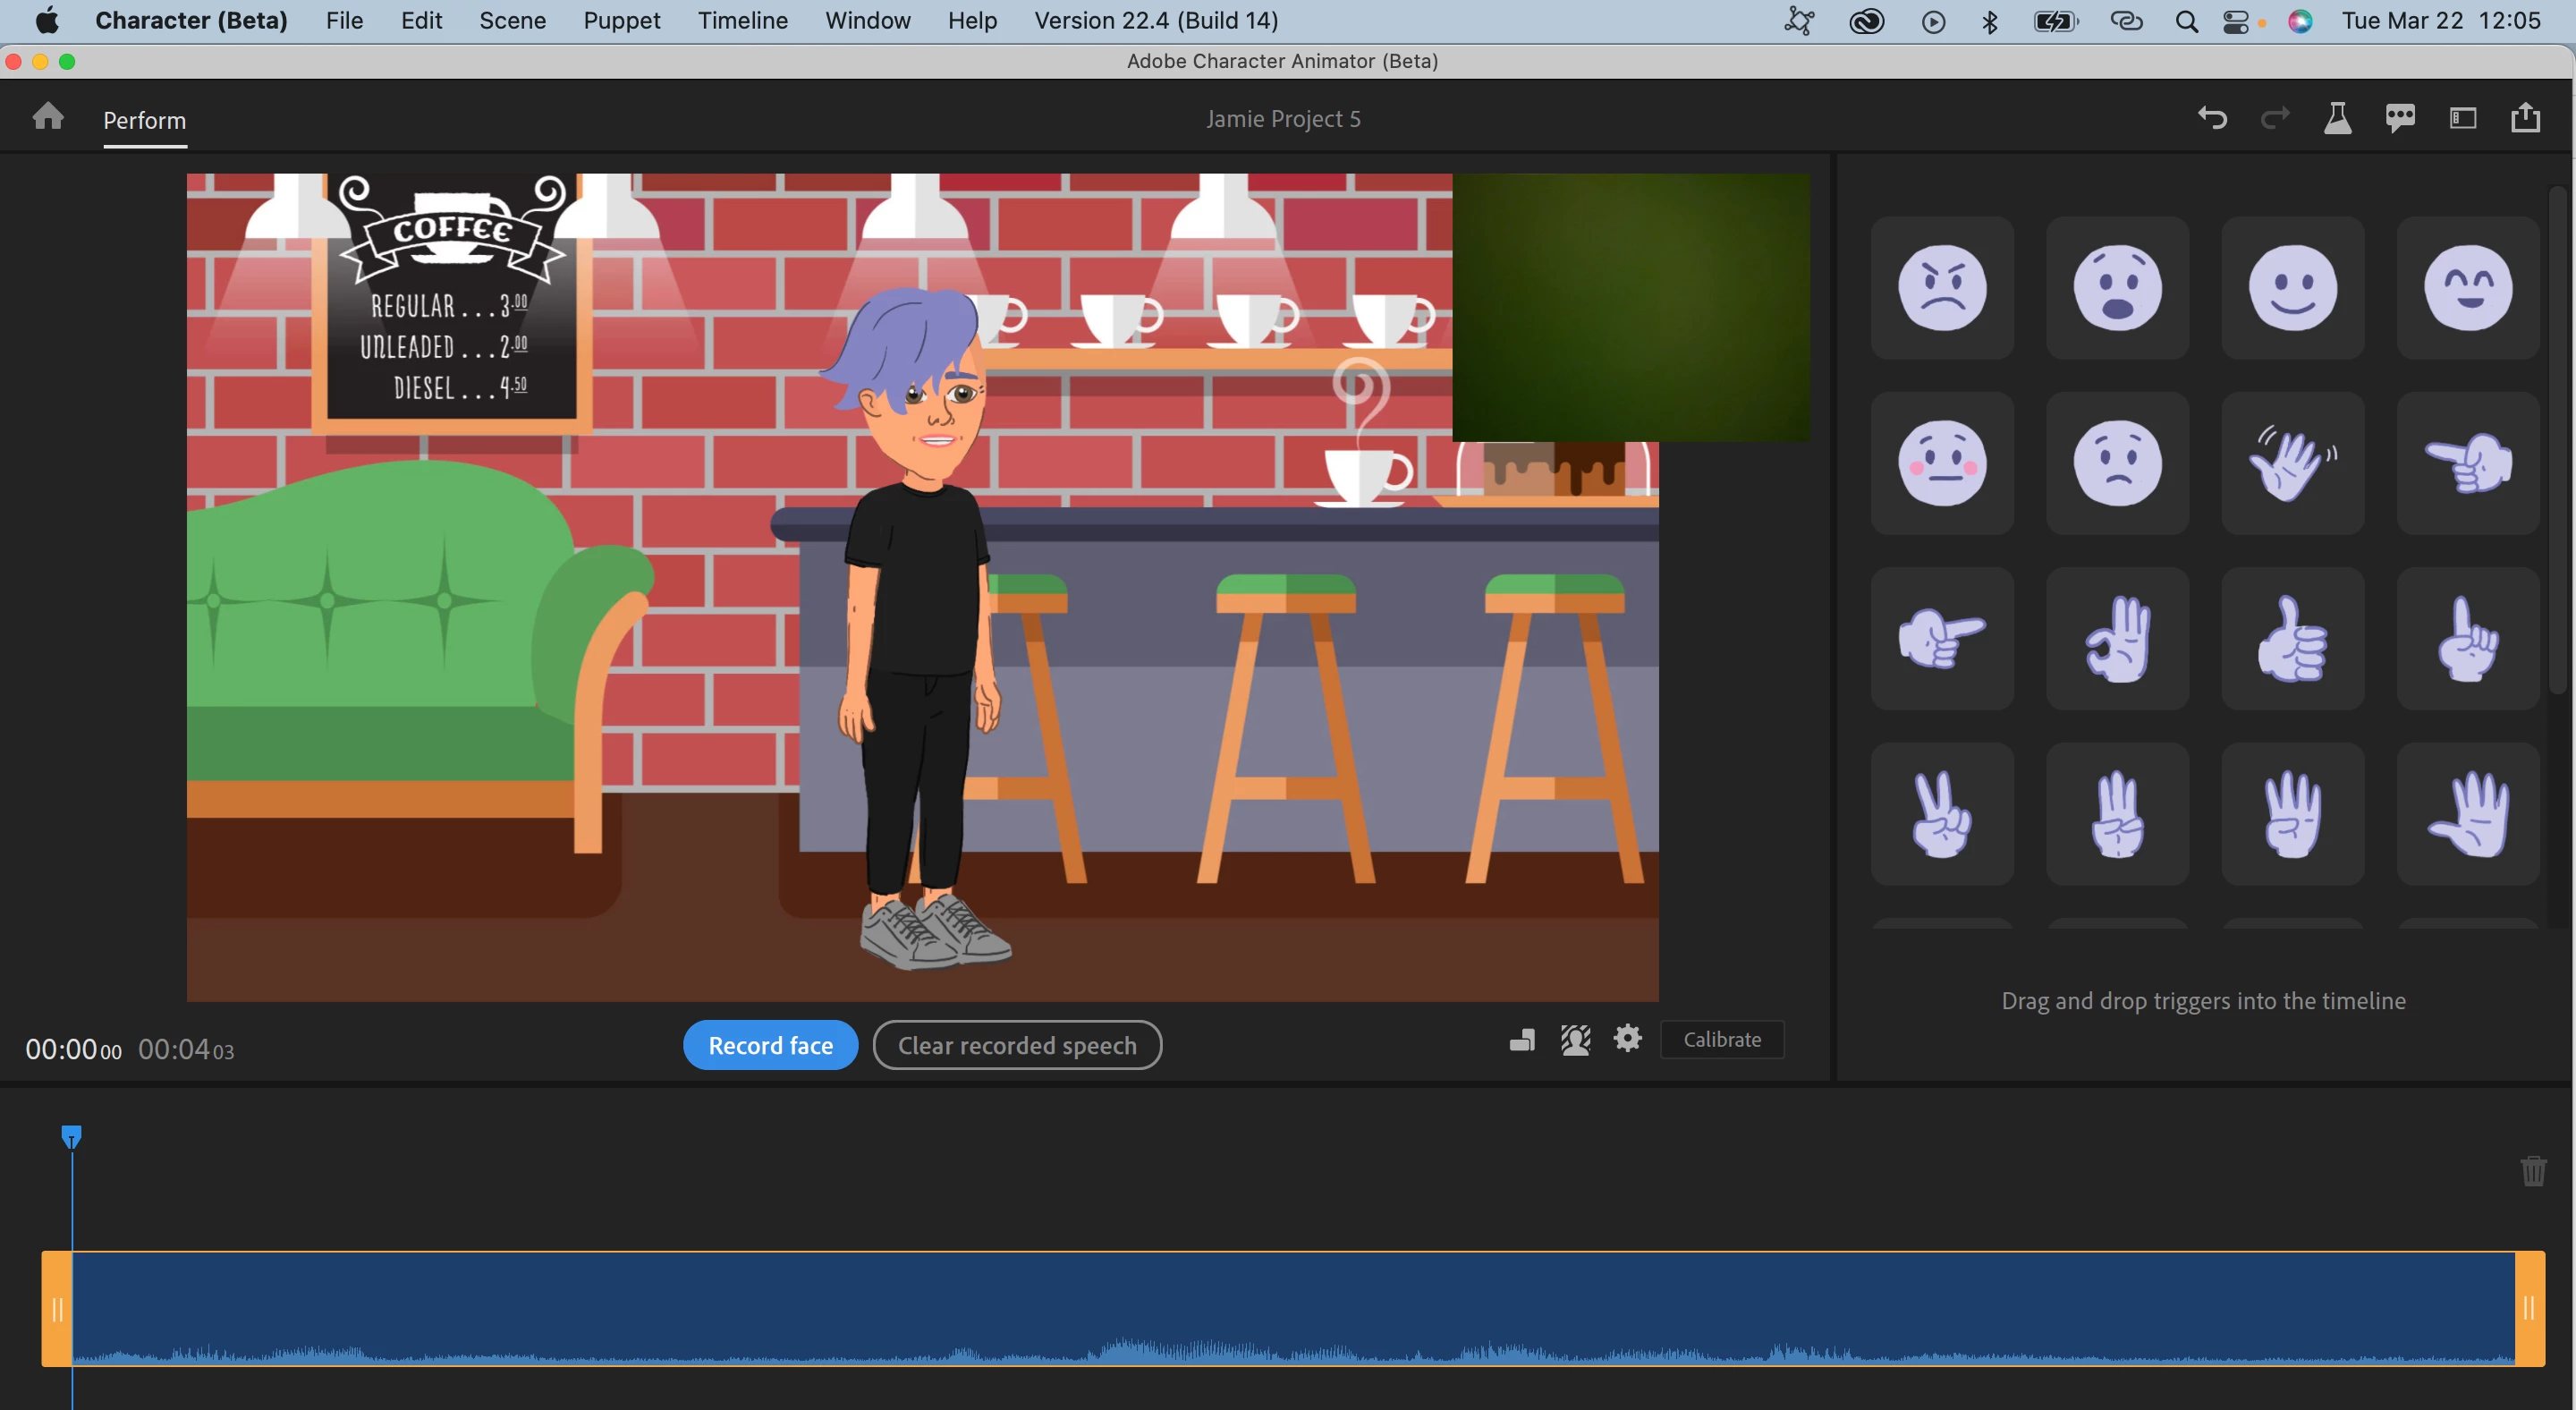This screenshot has width=2576, height=1410.
Task: Click Clear recorded speech button
Action: (x=1016, y=1045)
